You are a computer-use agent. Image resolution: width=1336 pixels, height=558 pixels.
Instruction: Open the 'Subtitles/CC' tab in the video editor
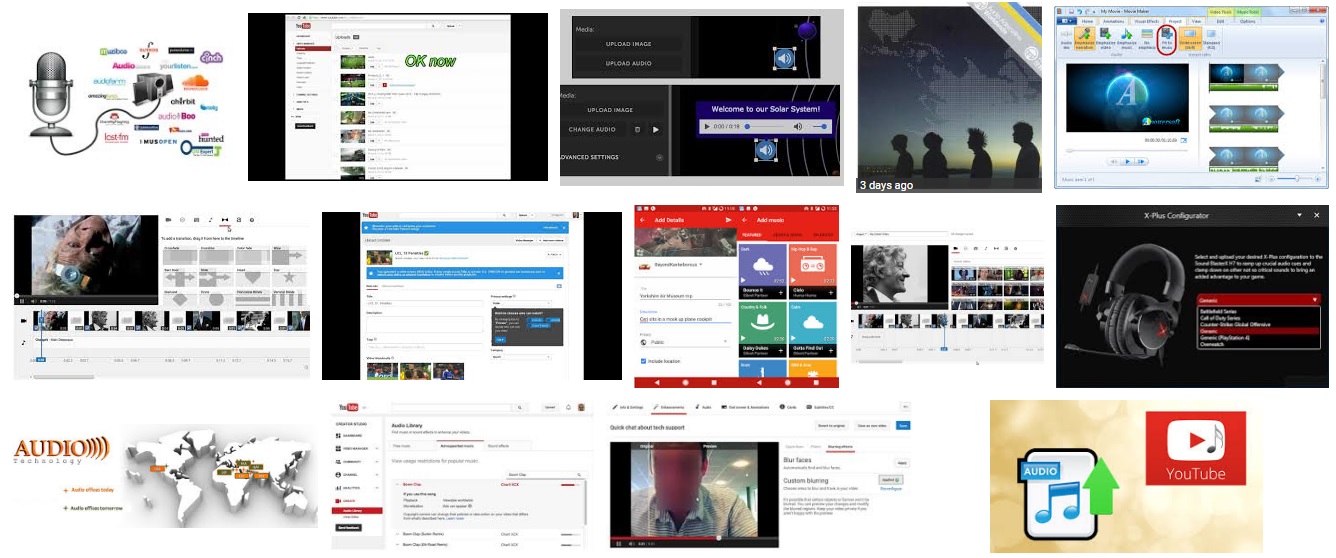pyautogui.click(x=820, y=407)
